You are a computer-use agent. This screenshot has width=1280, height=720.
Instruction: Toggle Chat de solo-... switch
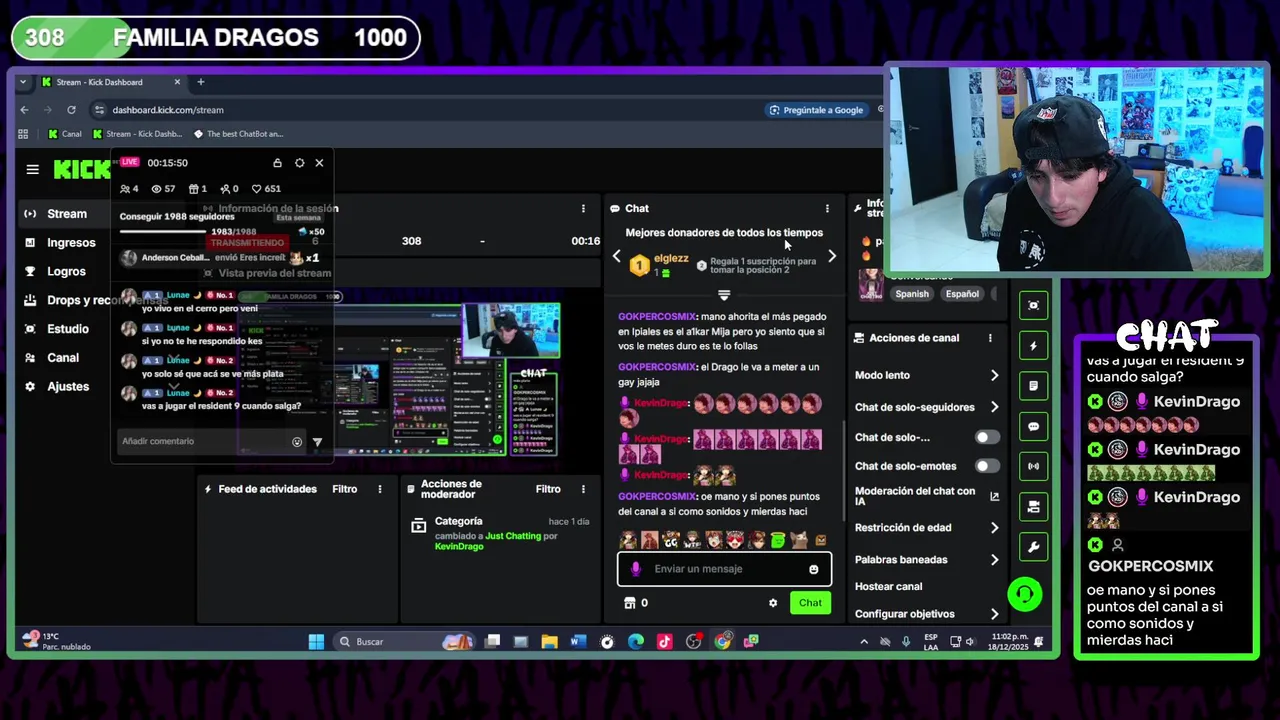click(987, 437)
